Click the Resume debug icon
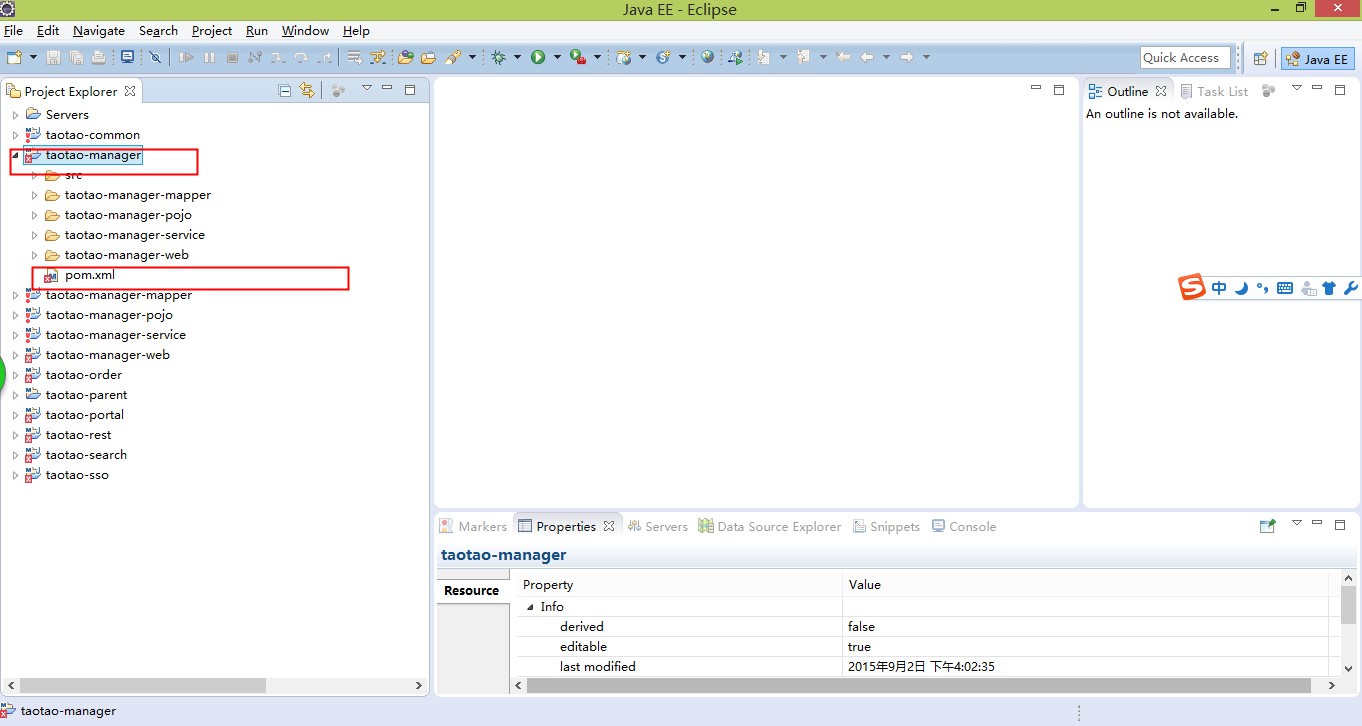The image size is (1362, 726). [186, 57]
